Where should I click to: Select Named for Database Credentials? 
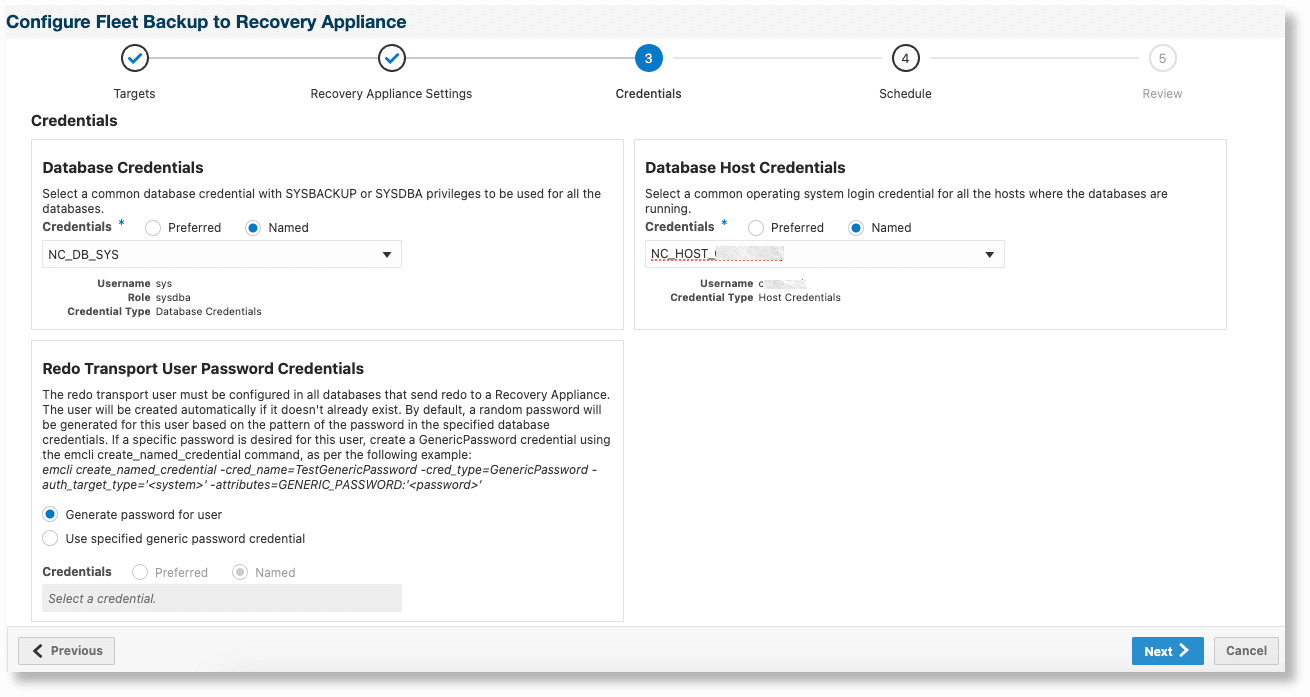click(x=253, y=228)
